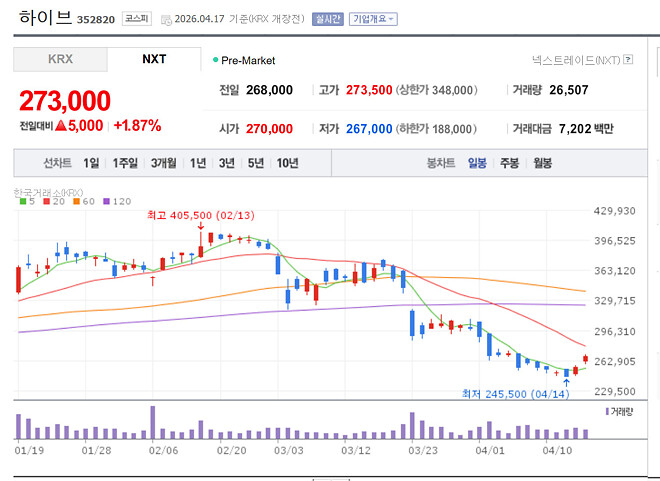Click the 02/06 date on the chart axis
The width and height of the screenshot is (660, 481).
point(164,451)
